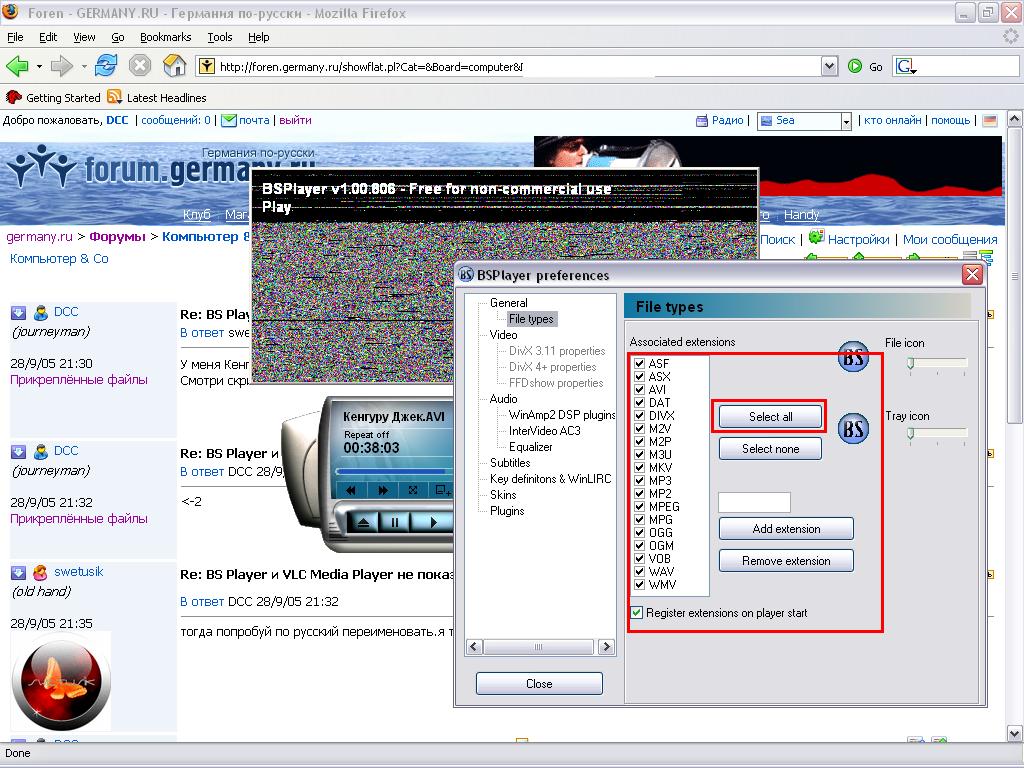Click the BSPlayer Tray icon preview

click(x=854, y=429)
